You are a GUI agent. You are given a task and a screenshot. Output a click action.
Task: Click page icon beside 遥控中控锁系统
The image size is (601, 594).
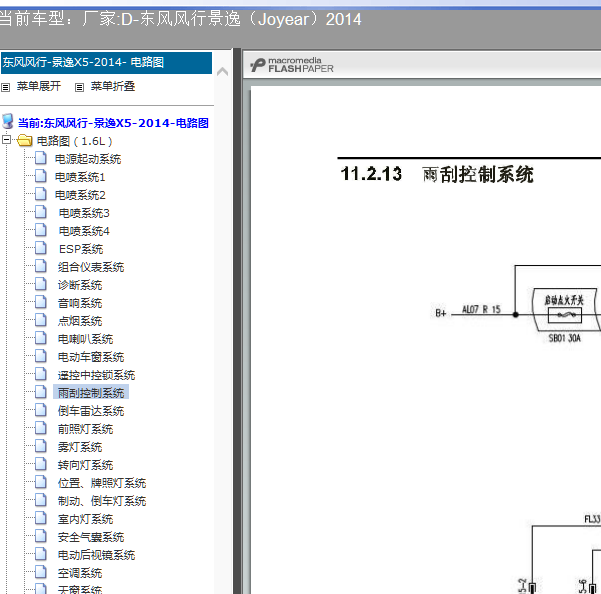[41, 374]
